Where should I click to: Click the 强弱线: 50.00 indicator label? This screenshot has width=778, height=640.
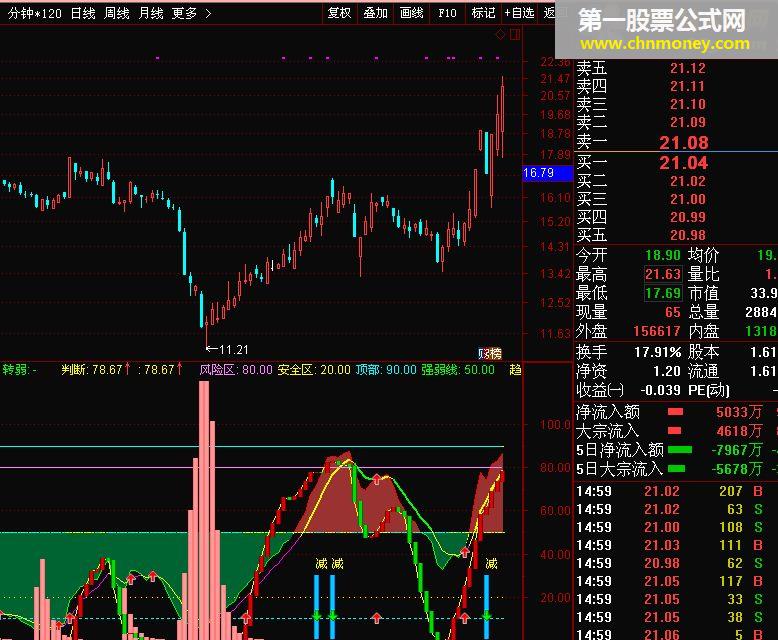pos(458,369)
